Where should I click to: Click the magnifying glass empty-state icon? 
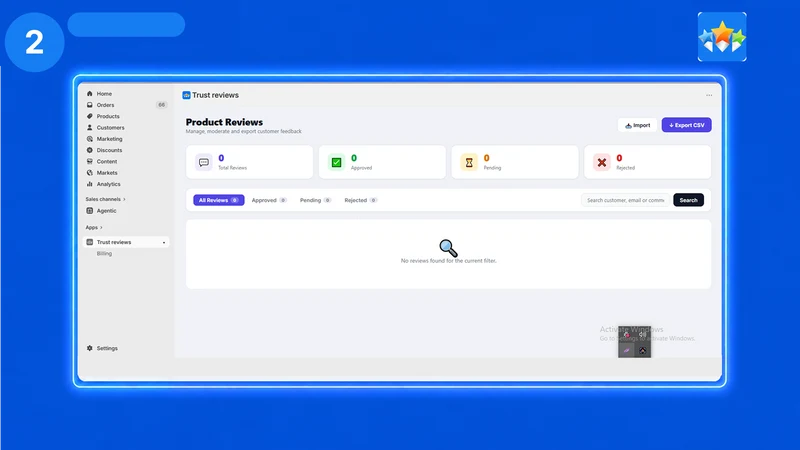pos(448,248)
